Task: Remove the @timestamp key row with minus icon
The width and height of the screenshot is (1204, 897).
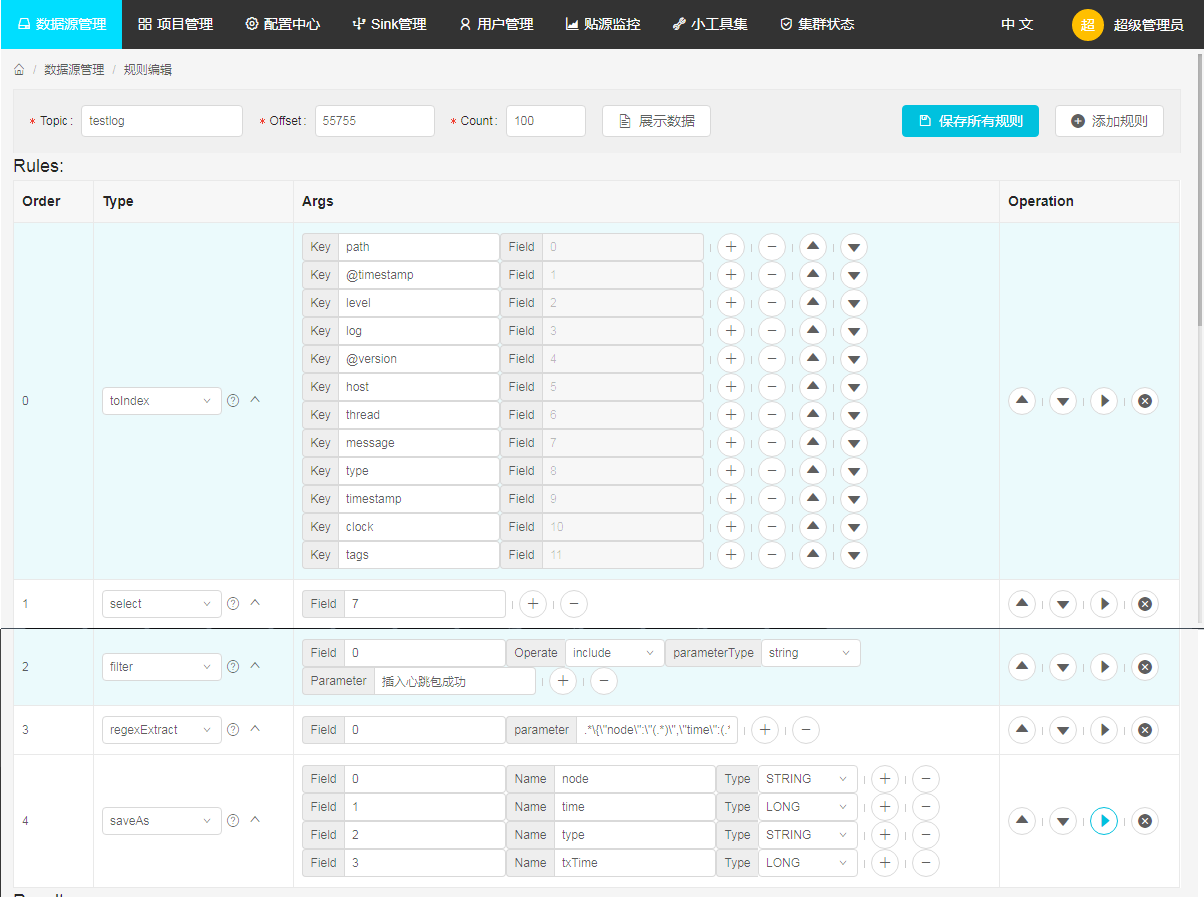Action: click(x=772, y=275)
